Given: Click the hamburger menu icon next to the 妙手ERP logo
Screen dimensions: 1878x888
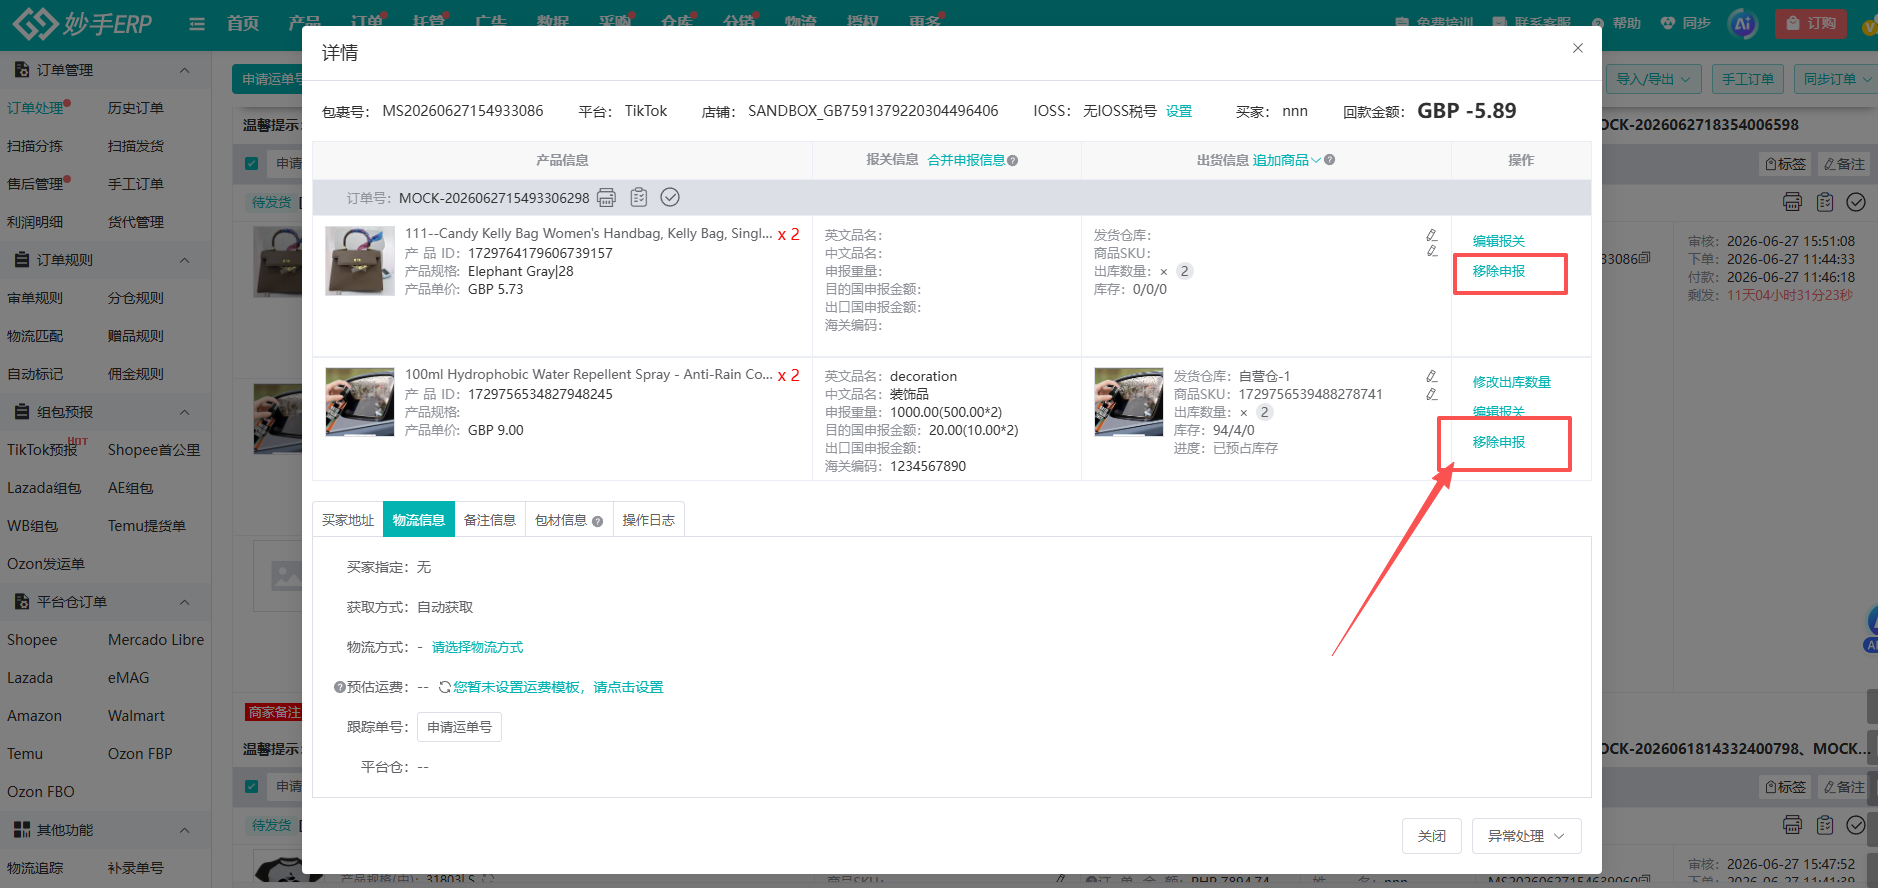Looking at the screenshot, I should pos(197,23).
